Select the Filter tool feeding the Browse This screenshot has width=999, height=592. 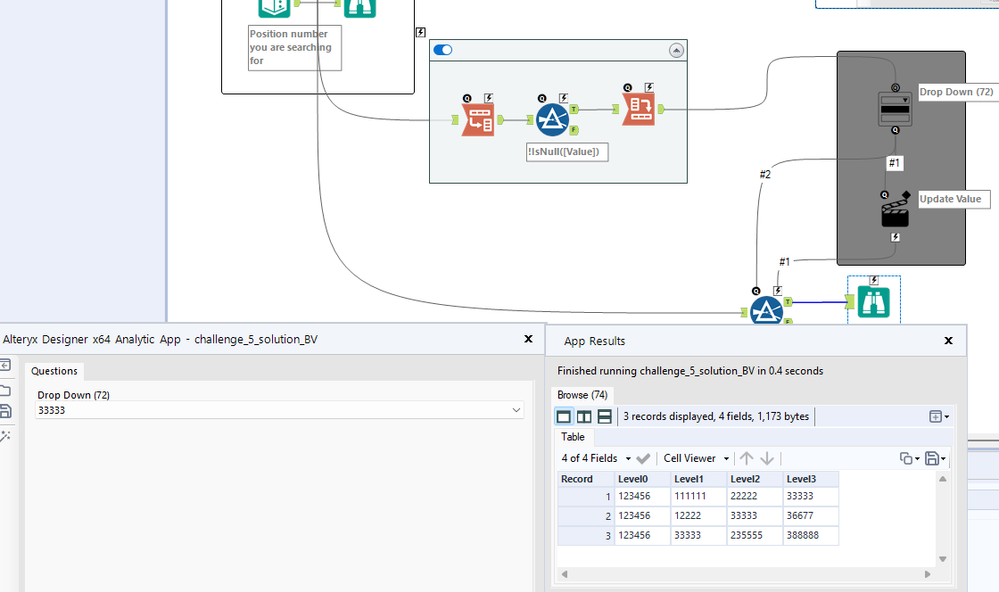(x=766, y=311)
